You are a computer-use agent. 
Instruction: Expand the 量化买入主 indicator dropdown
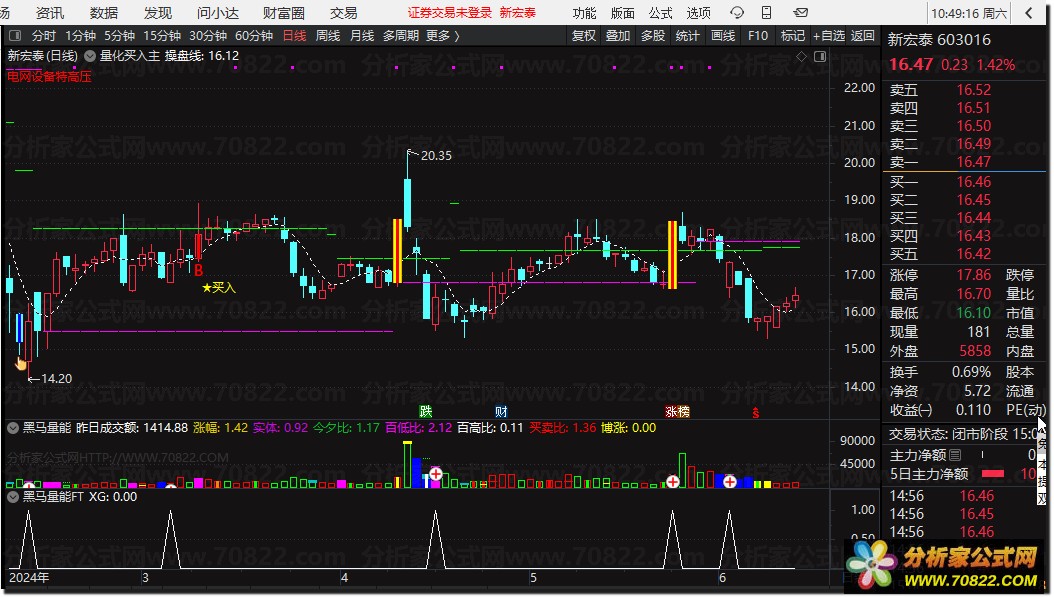tap(90, 56)
